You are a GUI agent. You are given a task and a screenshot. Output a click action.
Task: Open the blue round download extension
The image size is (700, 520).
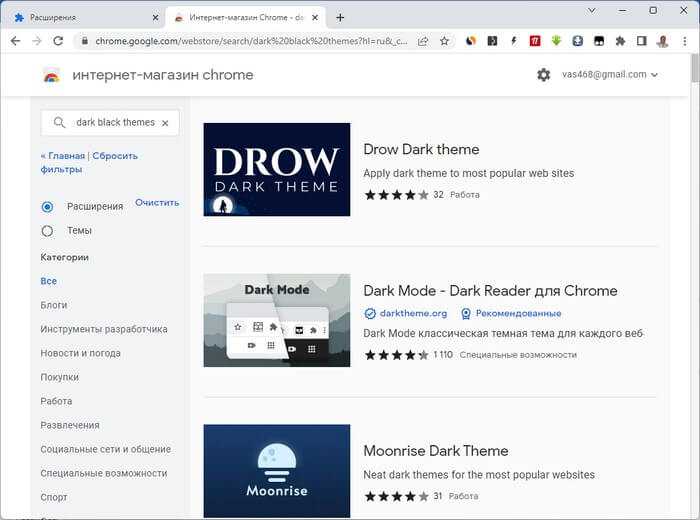(x=578, y=41)
